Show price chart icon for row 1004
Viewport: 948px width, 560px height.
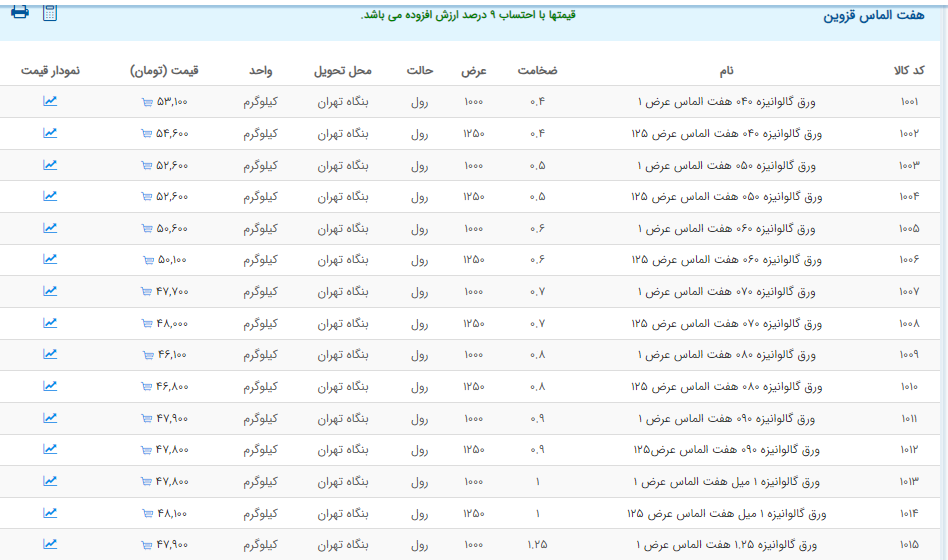pos(50,196)
